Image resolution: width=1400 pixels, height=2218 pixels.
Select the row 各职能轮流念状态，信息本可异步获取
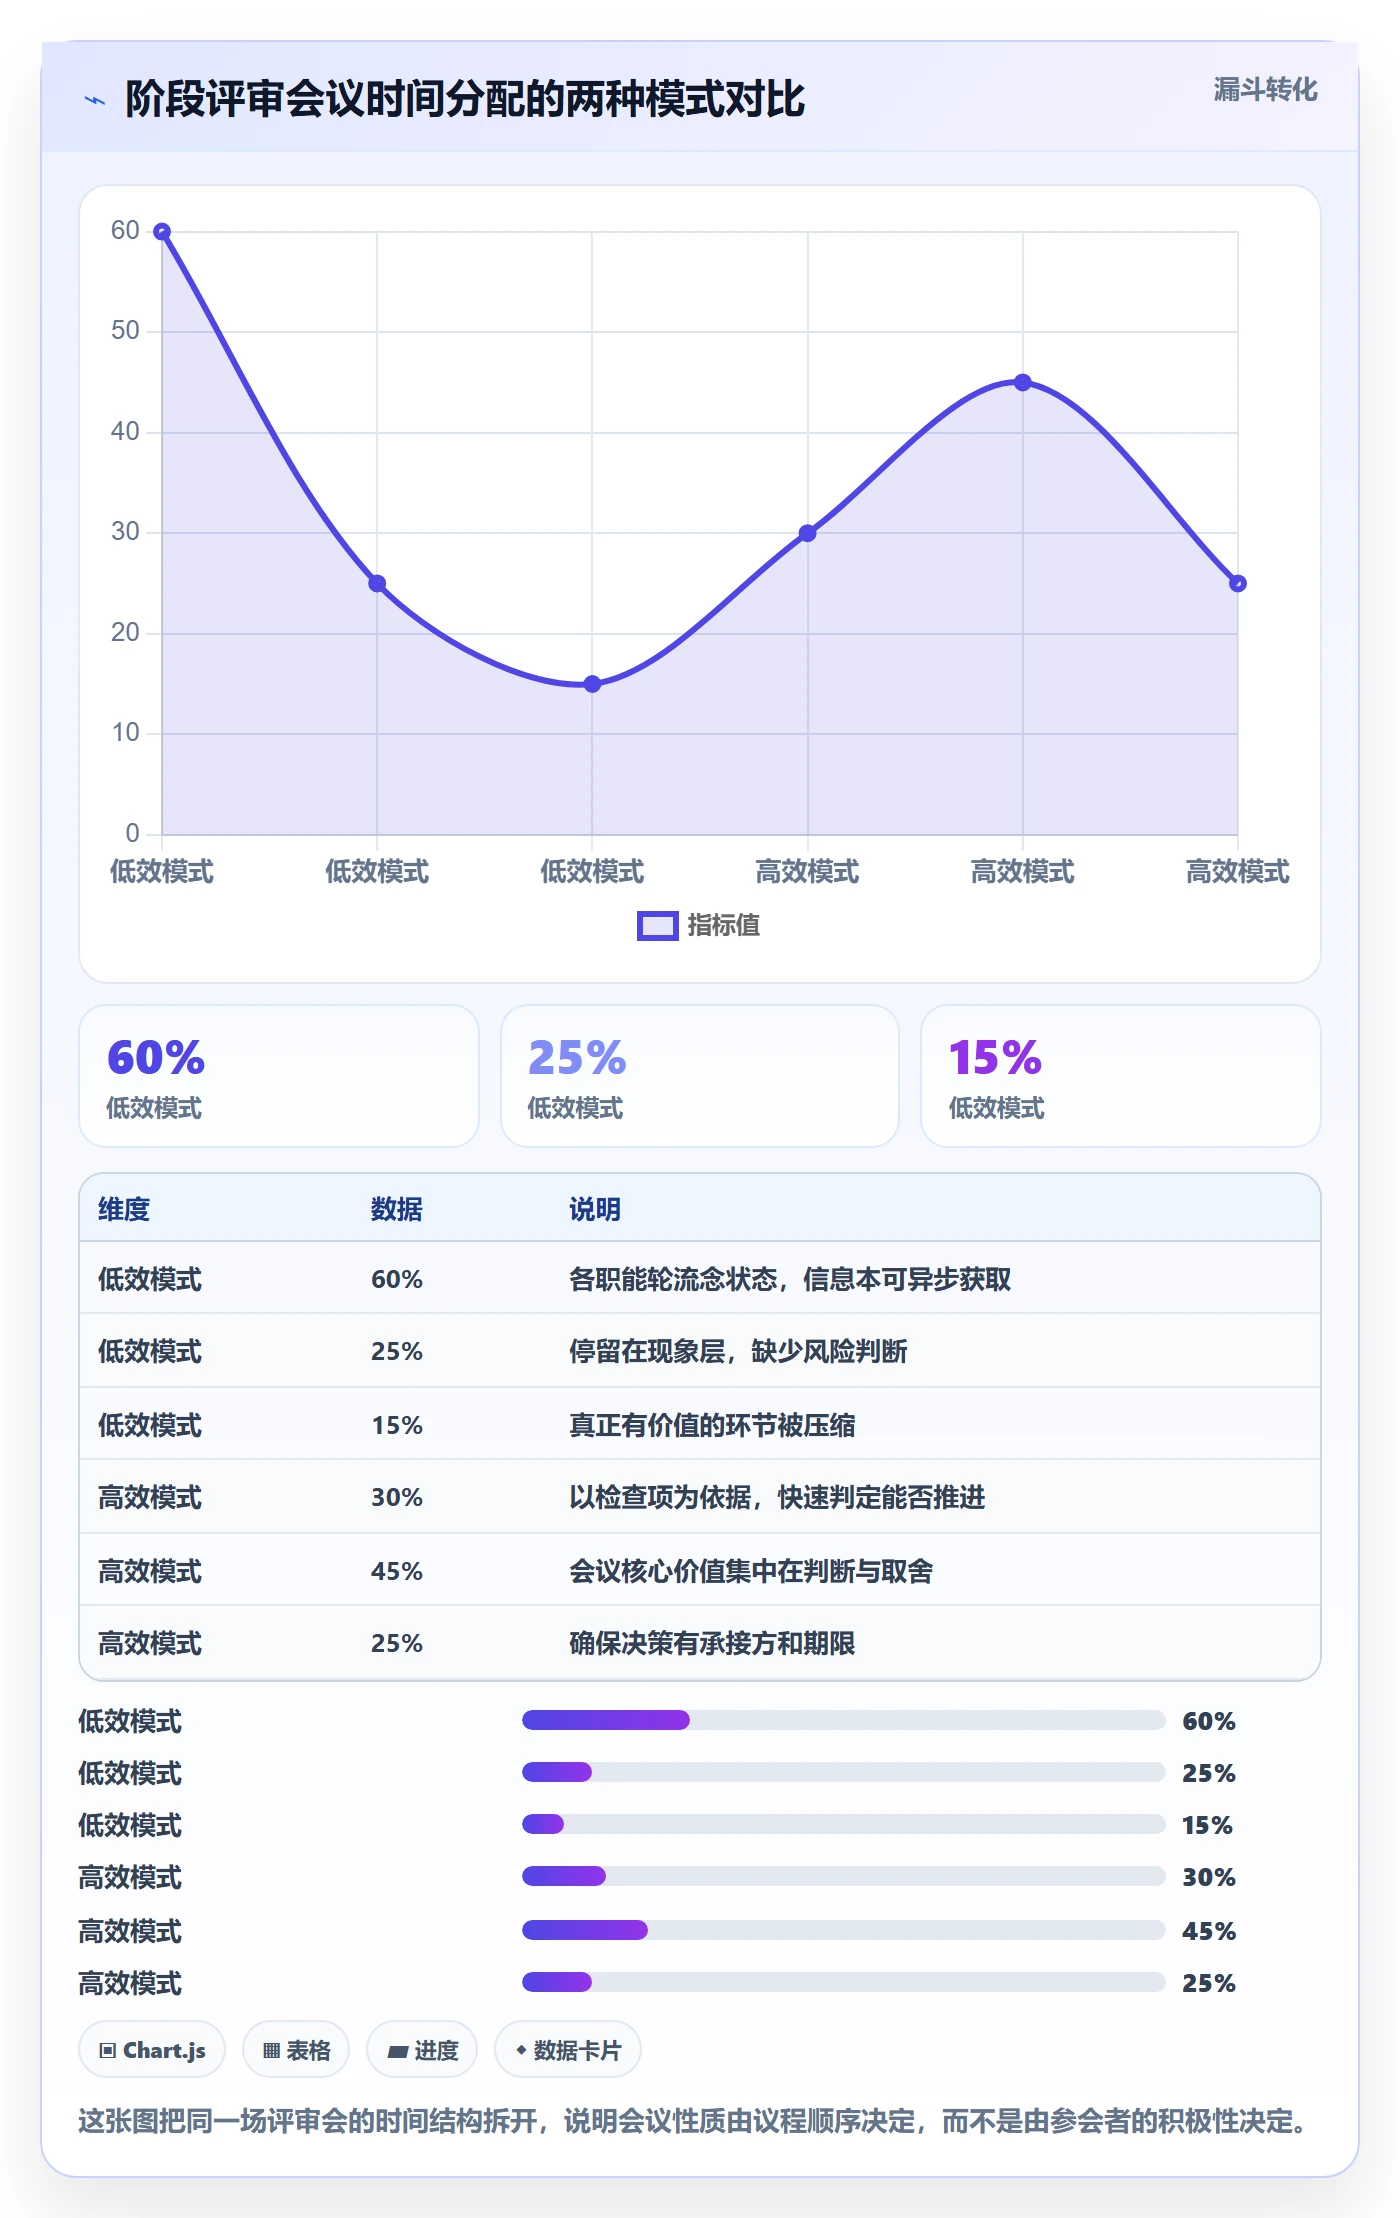(x=700, y=1279)
